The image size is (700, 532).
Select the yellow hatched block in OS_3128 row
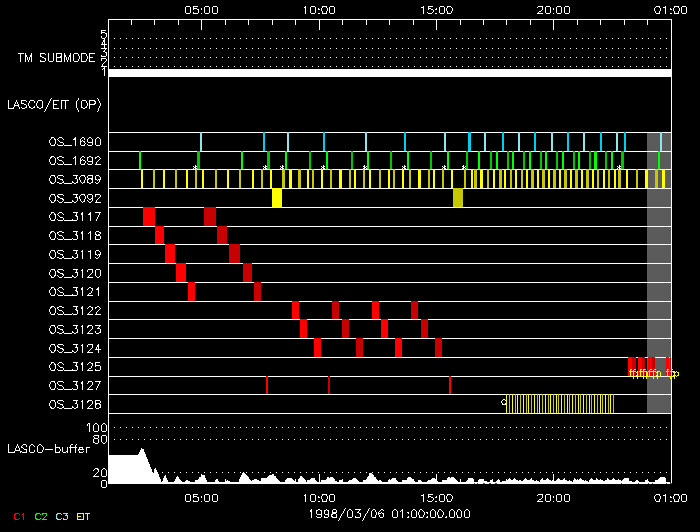click(560, 404)
